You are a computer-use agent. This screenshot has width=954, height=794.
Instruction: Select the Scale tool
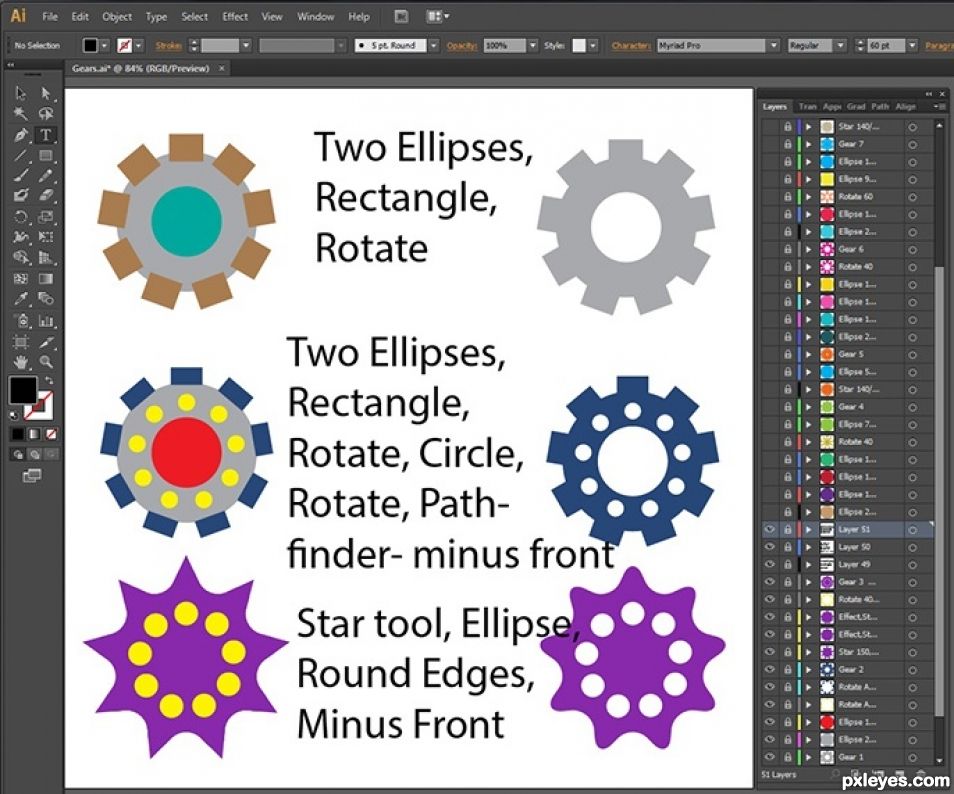pos(46,217)
